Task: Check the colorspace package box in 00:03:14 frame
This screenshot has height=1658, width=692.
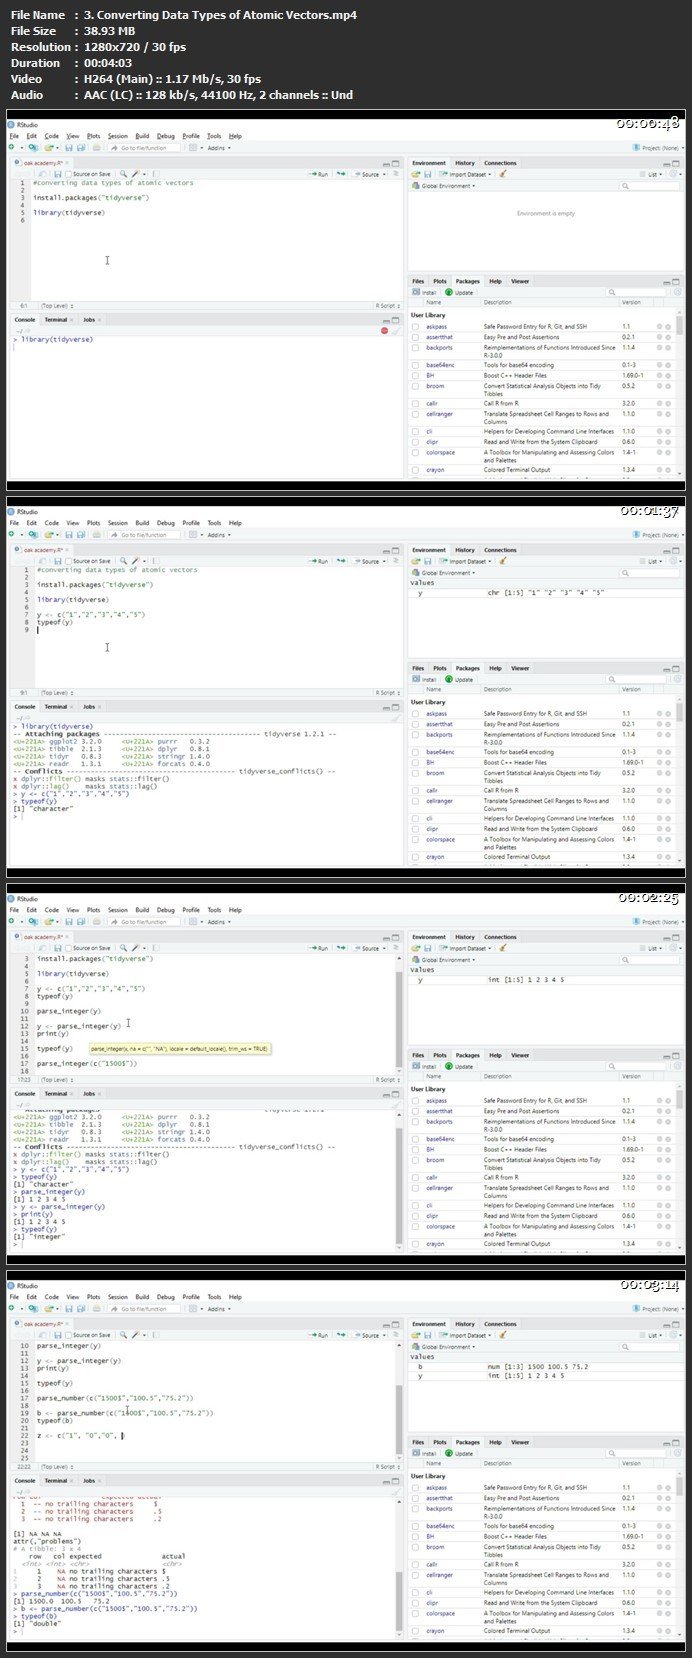Action: coord(416,1613)
